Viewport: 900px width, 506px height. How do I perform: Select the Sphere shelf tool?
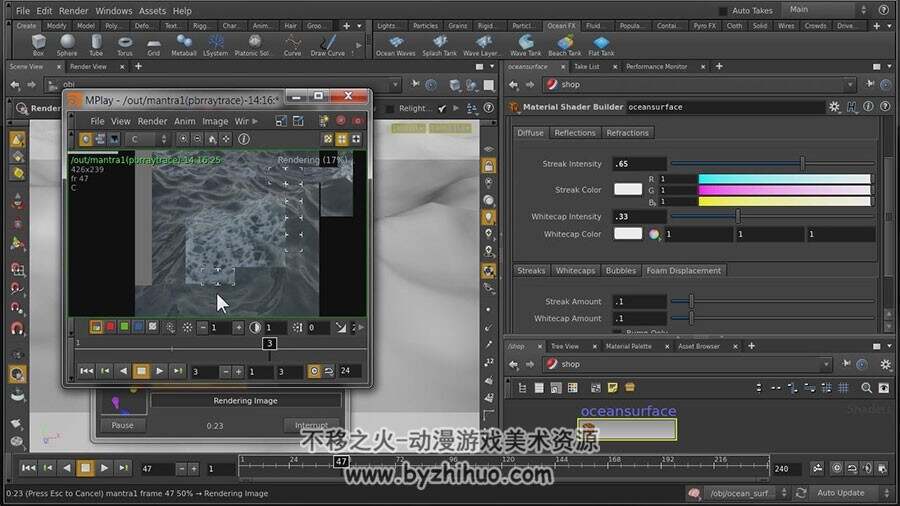pyautogui.click(x=67, y=45)
